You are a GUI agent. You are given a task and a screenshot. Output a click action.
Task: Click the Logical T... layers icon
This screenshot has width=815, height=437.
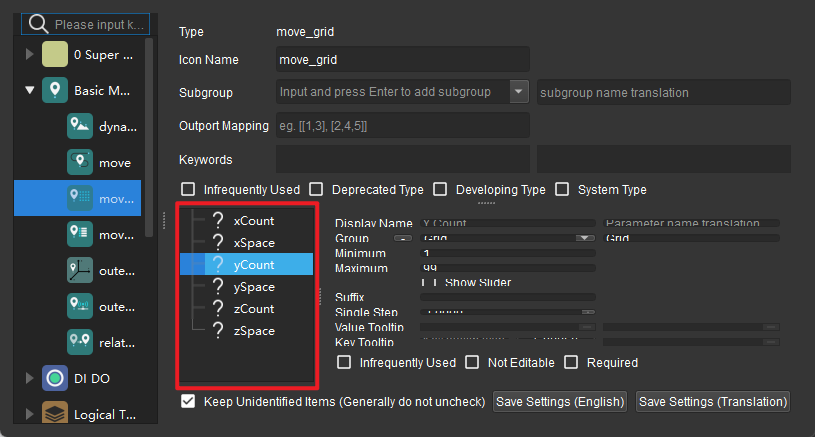pos(55,413)
